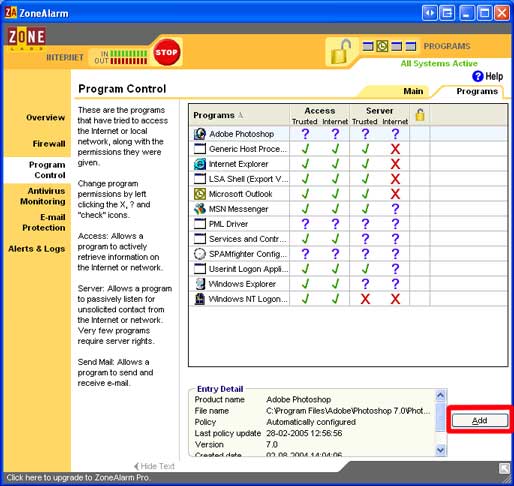Change MSN Messenger Server Internet question mark
This screenshot has height=486, width=514.
pos(395,209)
